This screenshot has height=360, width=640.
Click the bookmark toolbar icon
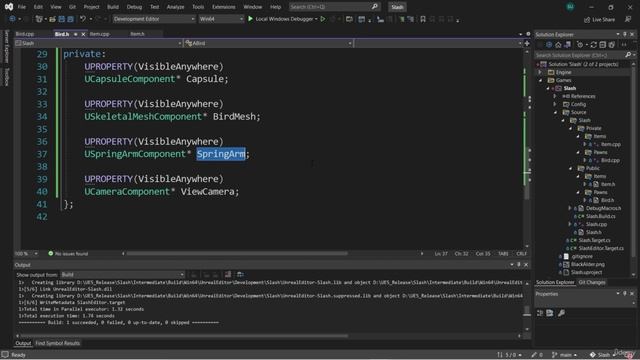pyautogui.click(x=423, y=19)
